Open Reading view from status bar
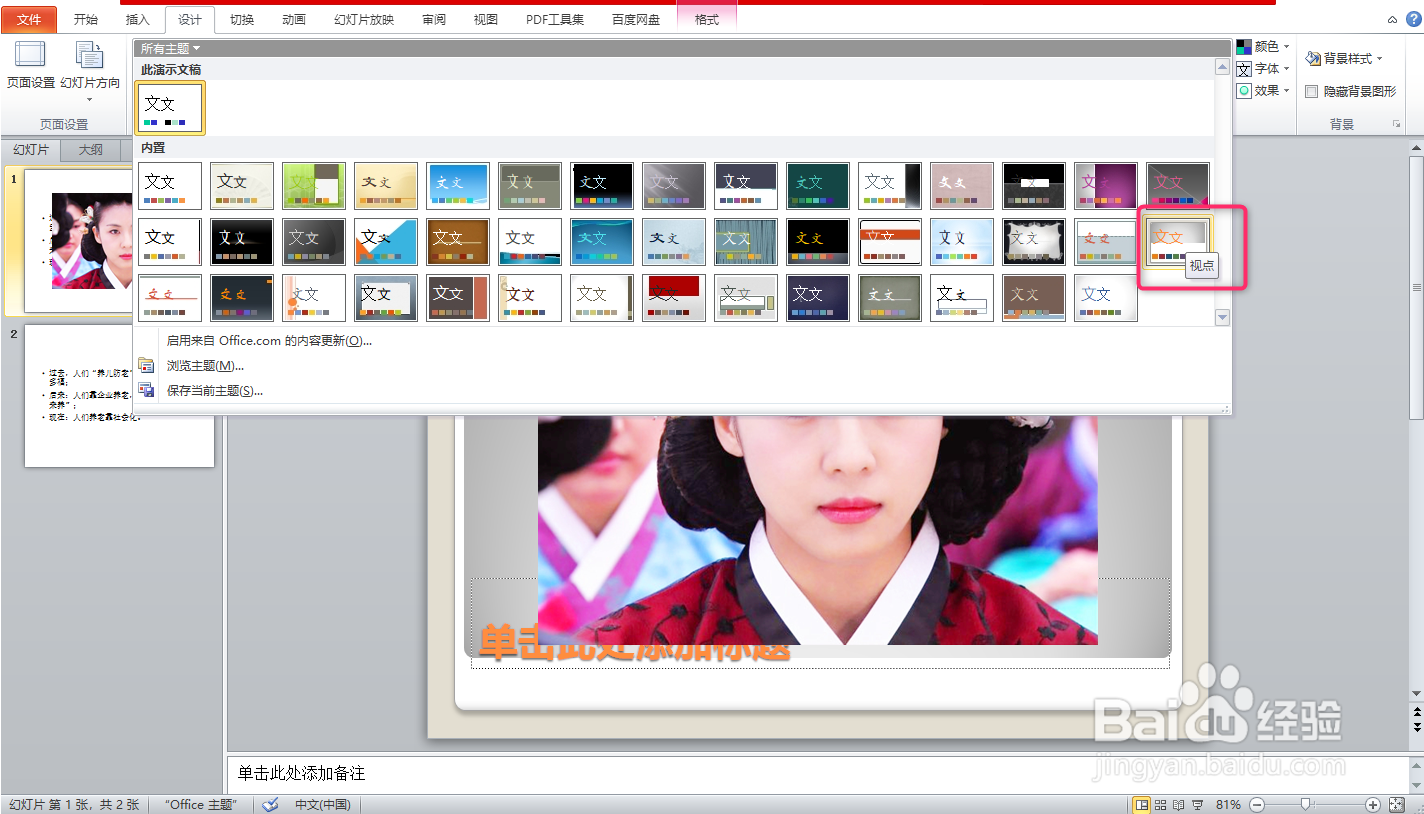The height and width of the screenshot is (814, 1424). point(1179,804)
